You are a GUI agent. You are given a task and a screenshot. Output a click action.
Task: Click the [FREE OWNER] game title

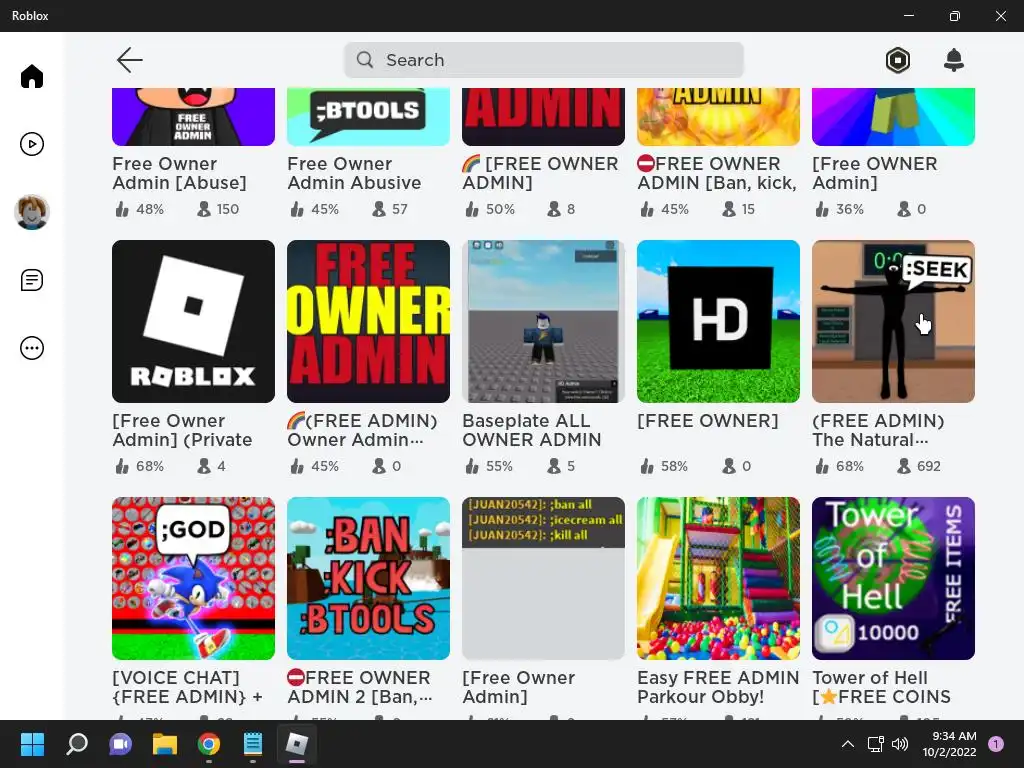point(708,421)
